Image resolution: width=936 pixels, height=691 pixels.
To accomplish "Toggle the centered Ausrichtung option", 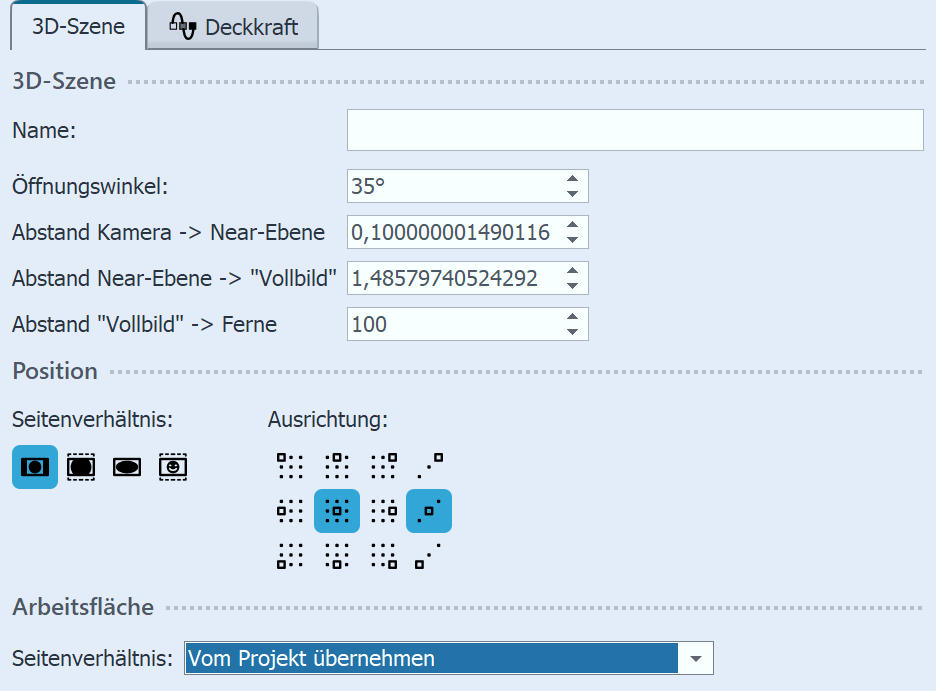I will pyautogui.click(x=337, y=511).
